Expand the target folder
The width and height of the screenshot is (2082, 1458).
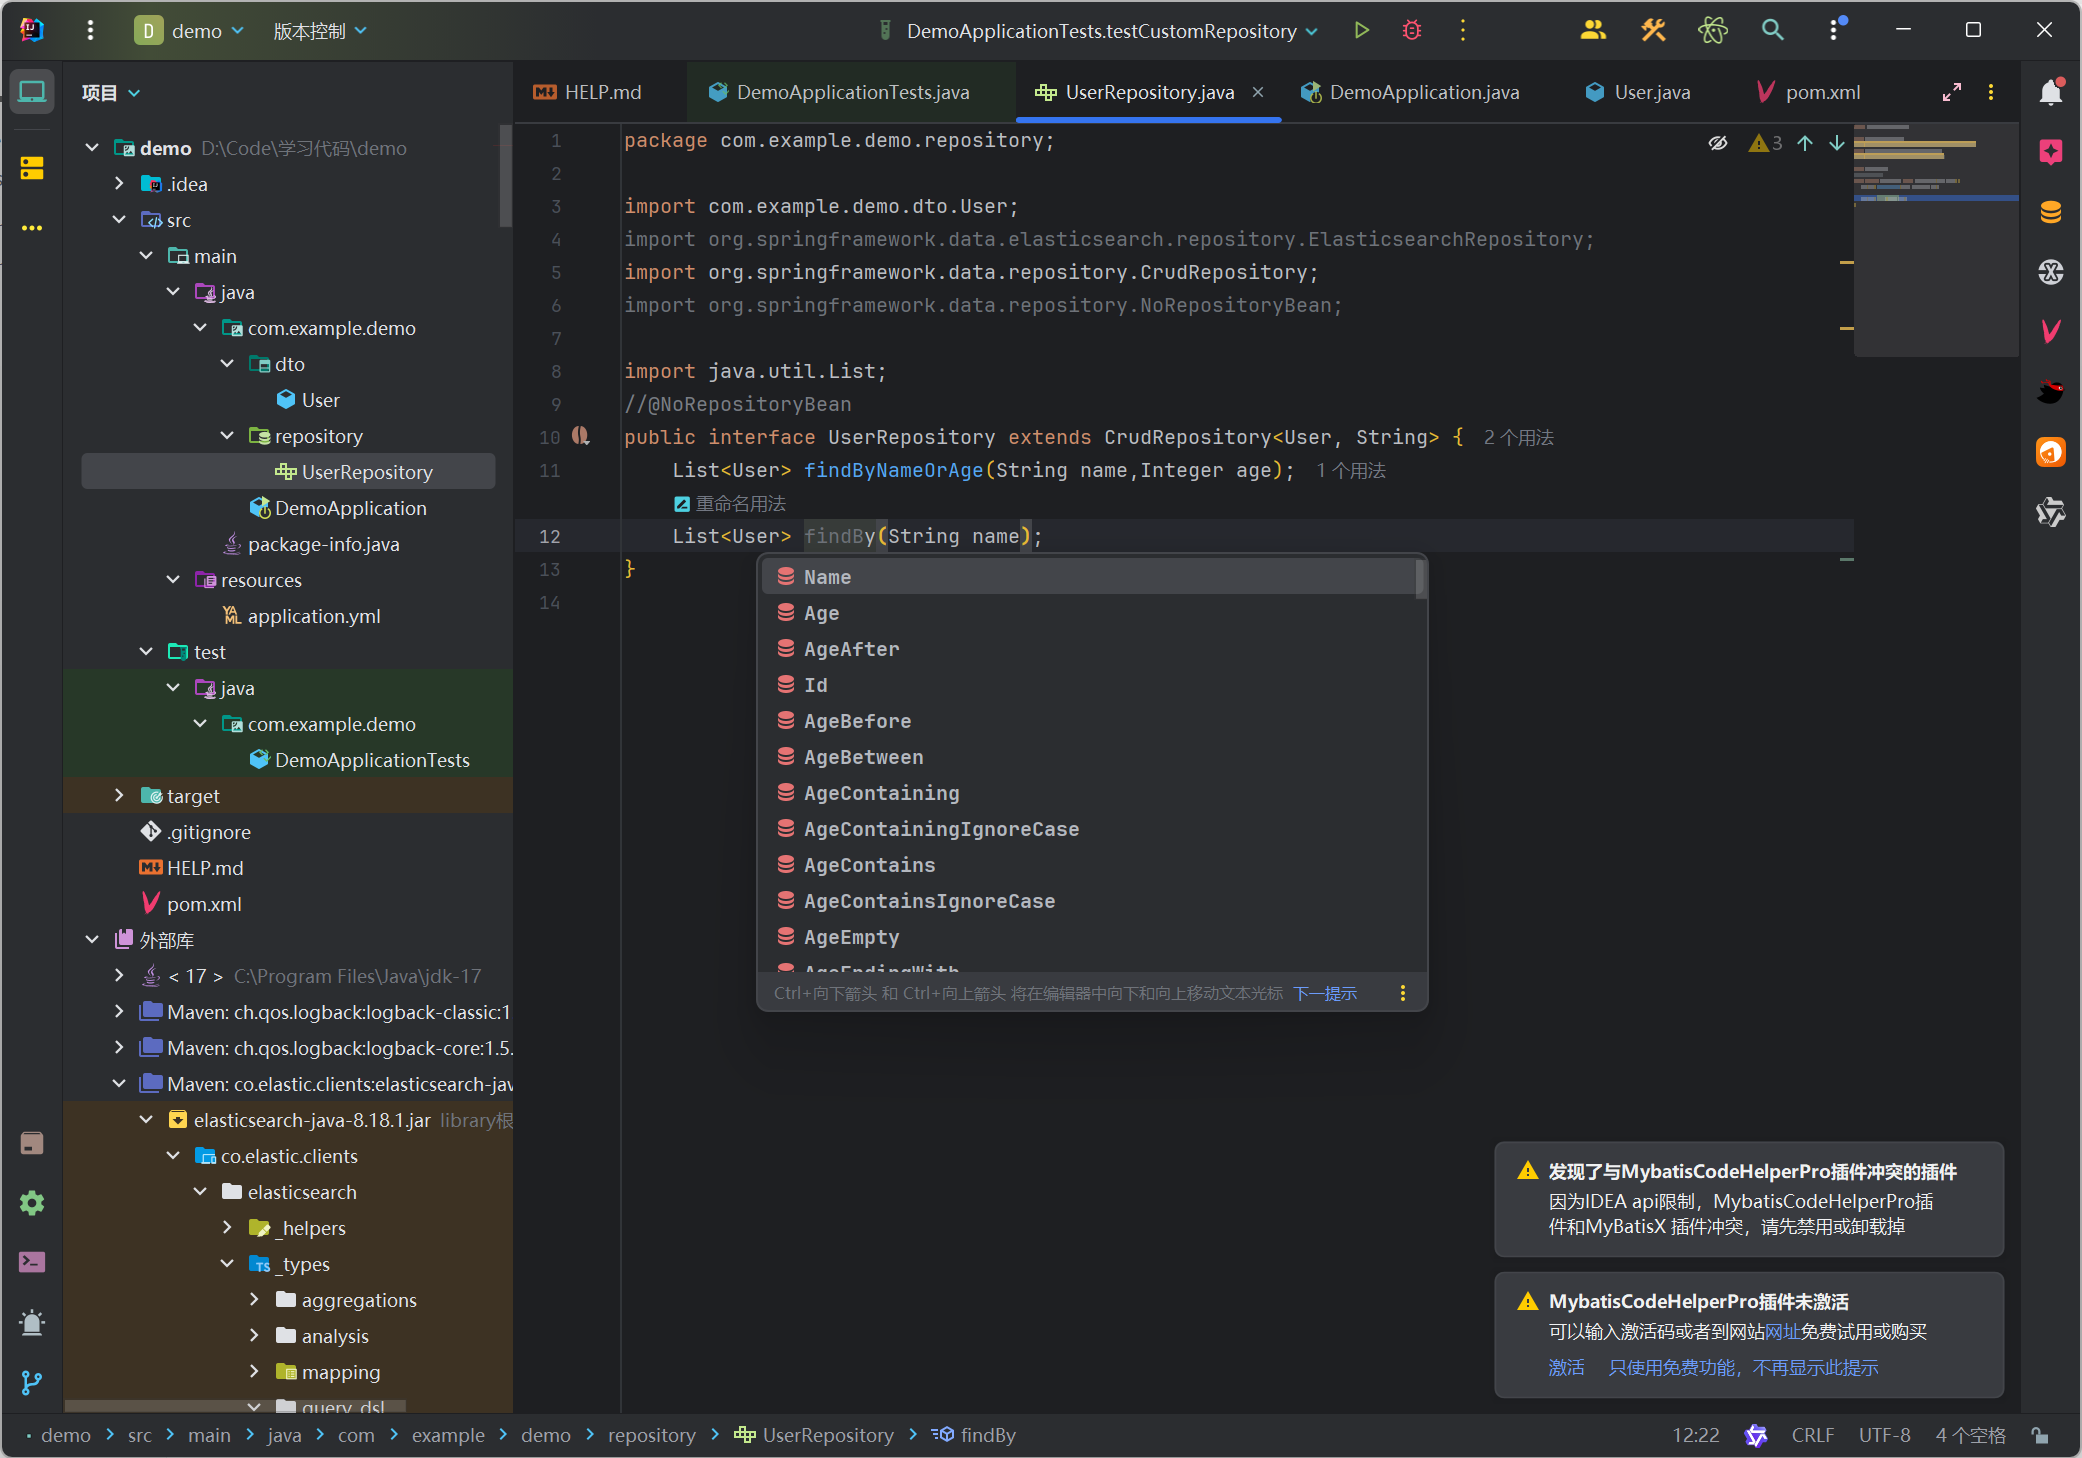pyautogui.click(x=119, y=795)
